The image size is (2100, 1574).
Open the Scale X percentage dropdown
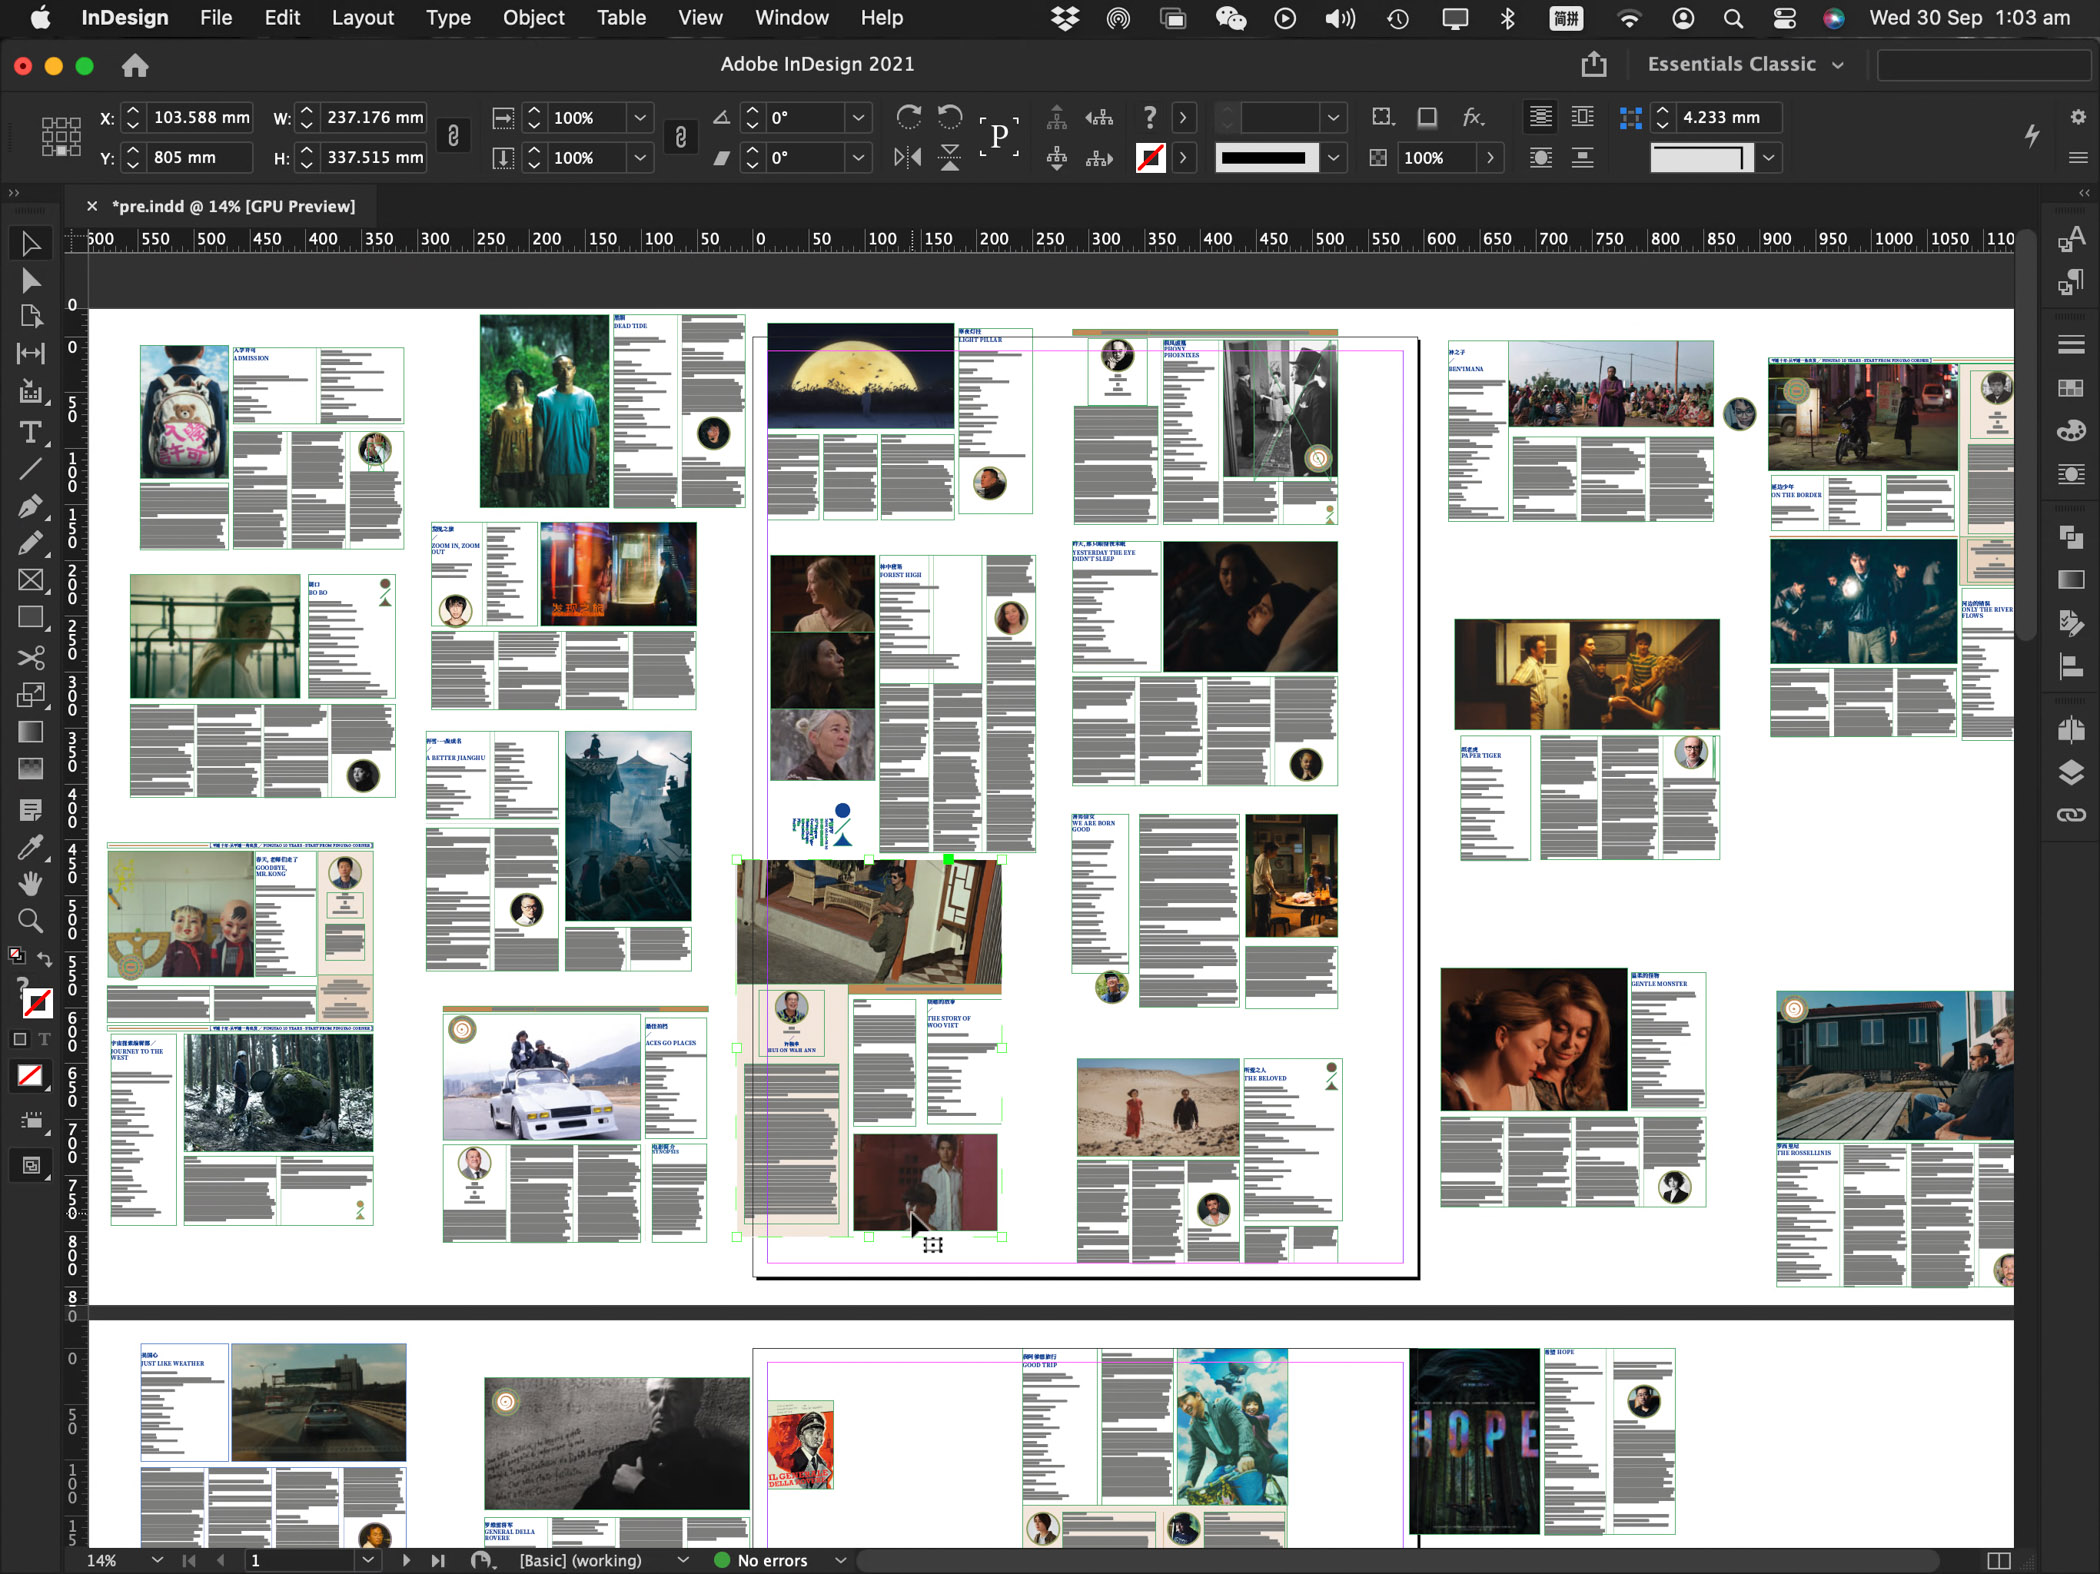640,118
